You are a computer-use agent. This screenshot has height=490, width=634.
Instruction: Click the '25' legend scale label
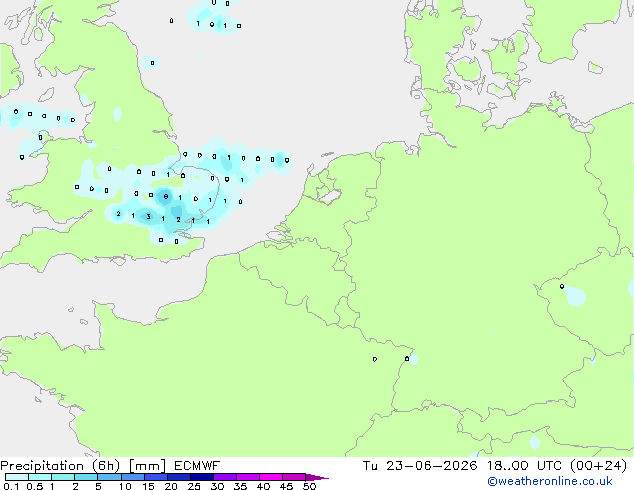tap(194, 486)
